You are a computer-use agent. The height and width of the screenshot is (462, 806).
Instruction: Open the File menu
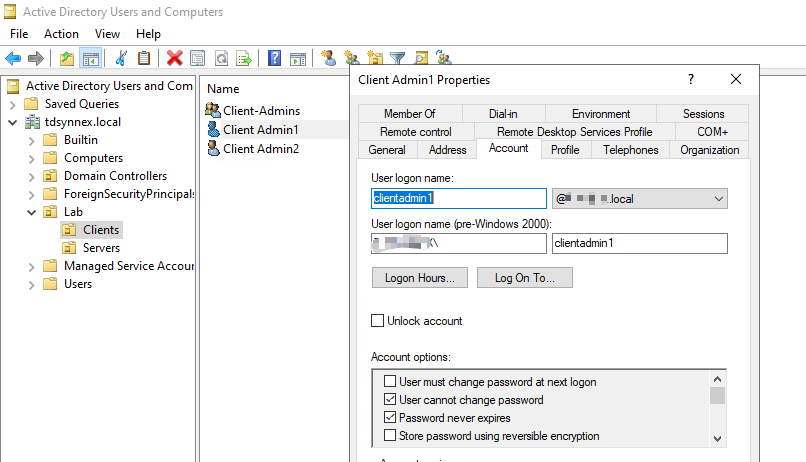pyautogui.click(x=19, y=34)
